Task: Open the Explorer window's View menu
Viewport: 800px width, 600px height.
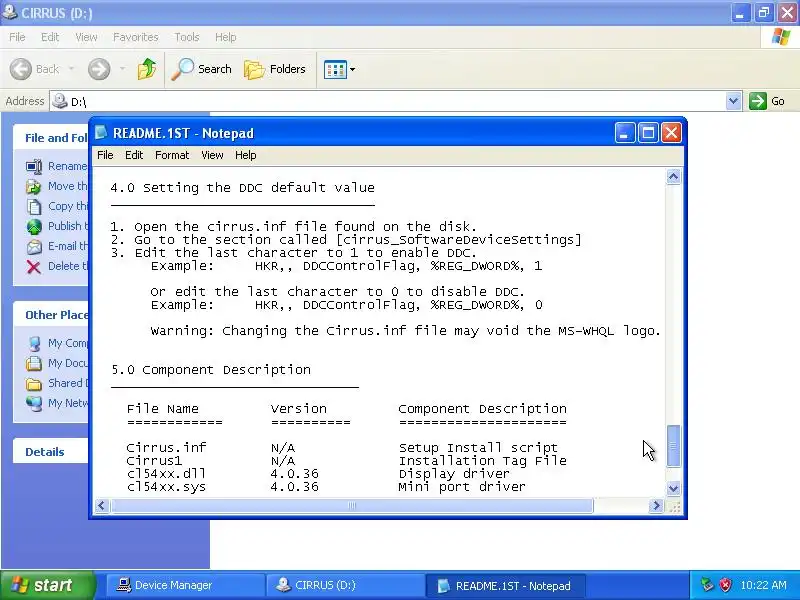Action: 86,37
